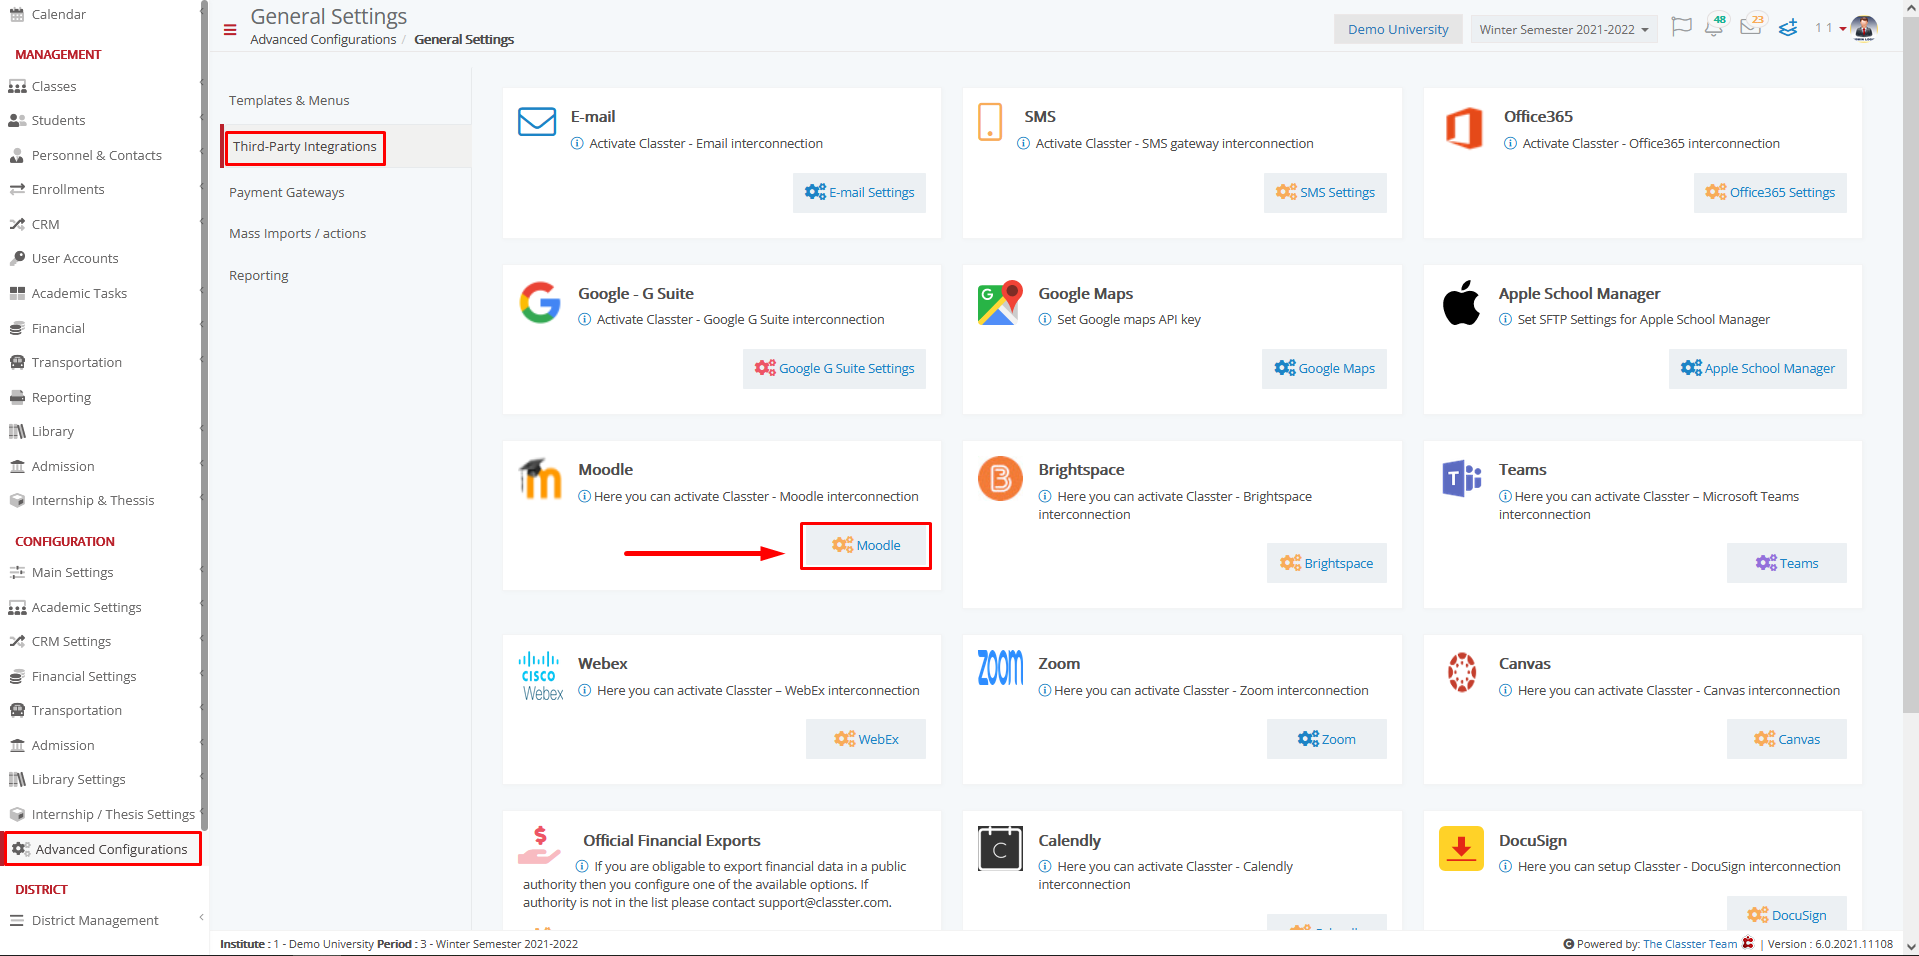
Task: Open bell notifications with 48 badge
Action: [1715, 26]
